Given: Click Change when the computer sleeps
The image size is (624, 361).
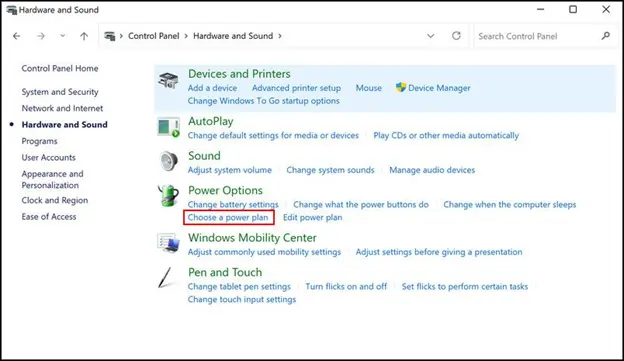Looking at the screenshot, I should pyautogui.click(x=509, y=205).
